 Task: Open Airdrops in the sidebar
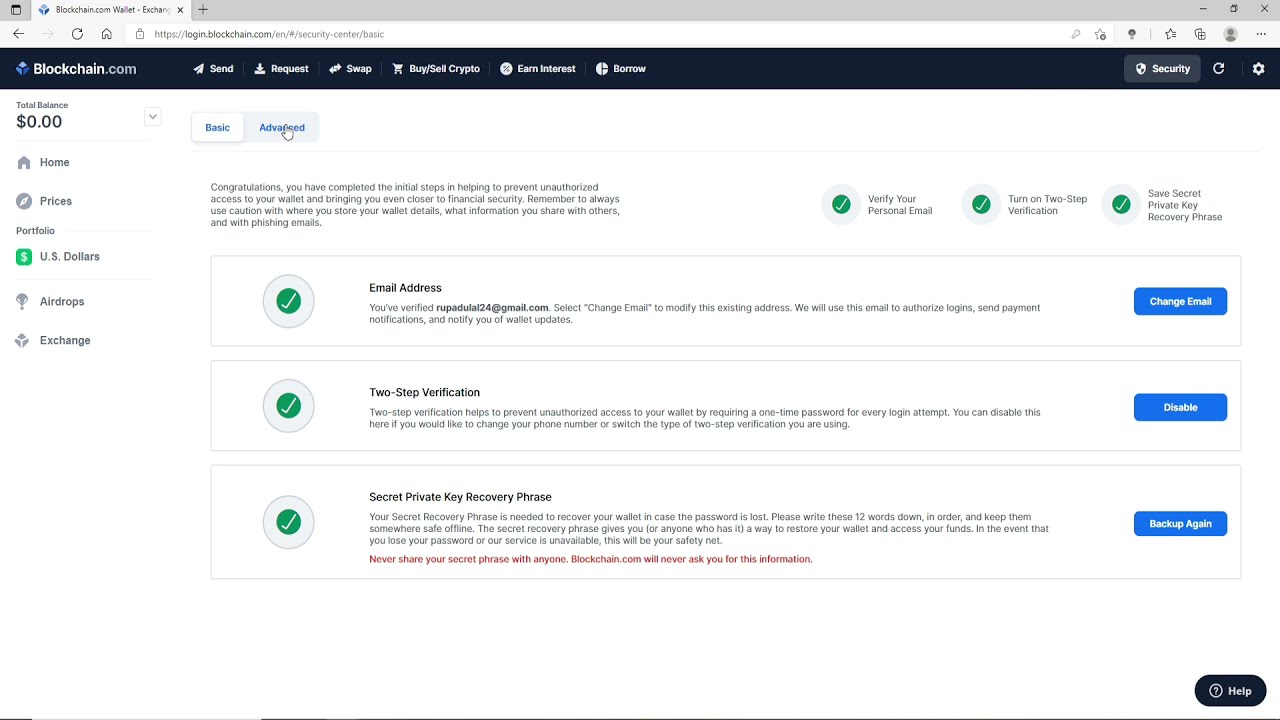tap(62, 301)
